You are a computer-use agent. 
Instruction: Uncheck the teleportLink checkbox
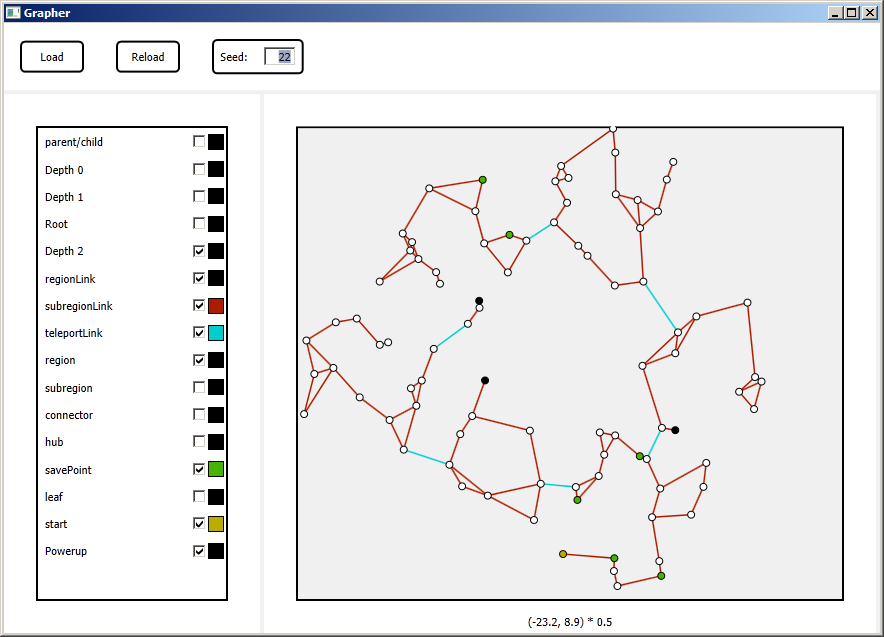[x=199, y=333]
